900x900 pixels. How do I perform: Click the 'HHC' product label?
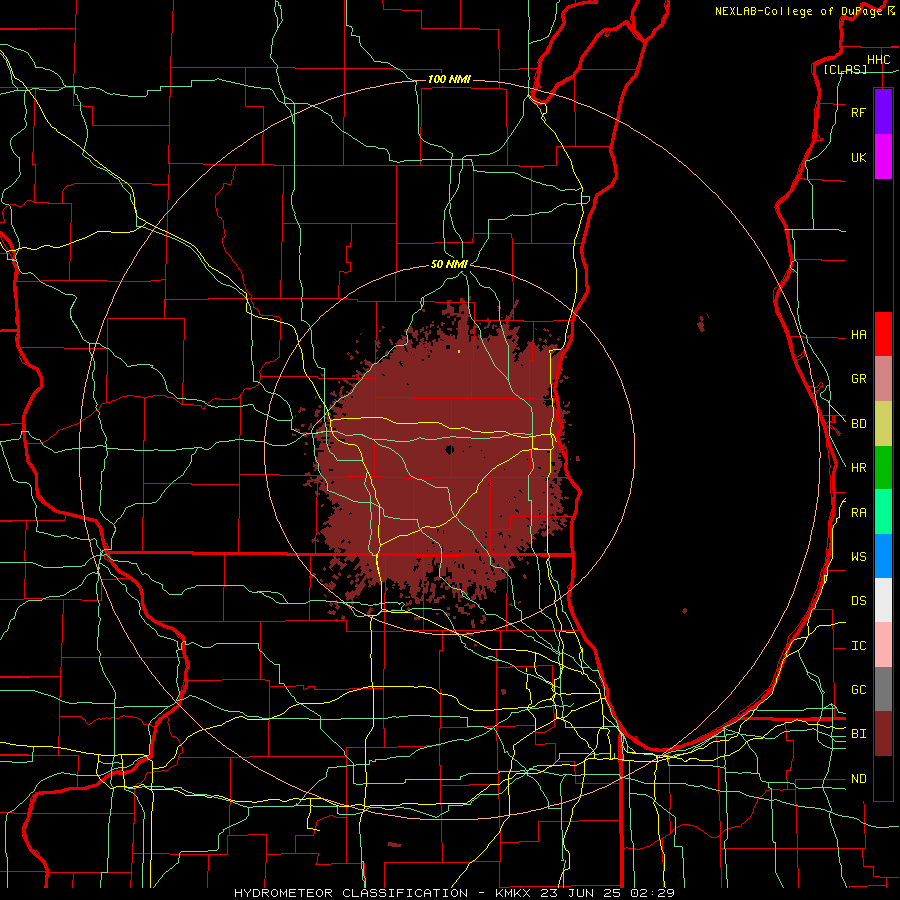coord(878,60)
